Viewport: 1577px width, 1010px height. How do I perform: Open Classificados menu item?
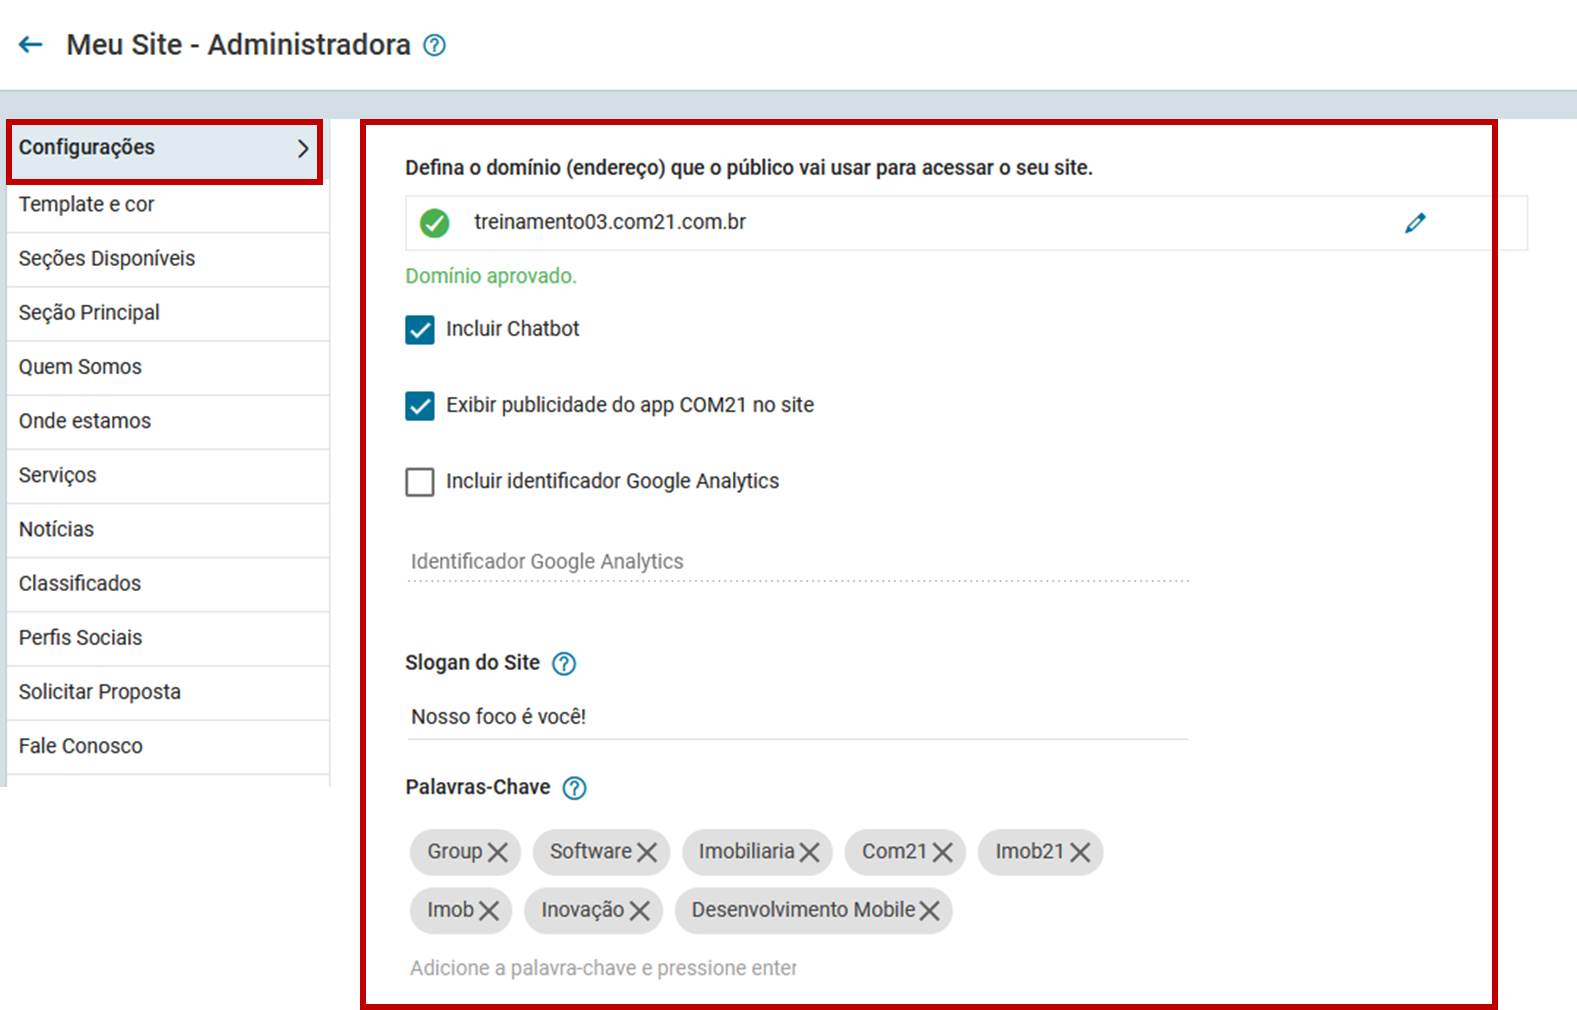point(168,583)
